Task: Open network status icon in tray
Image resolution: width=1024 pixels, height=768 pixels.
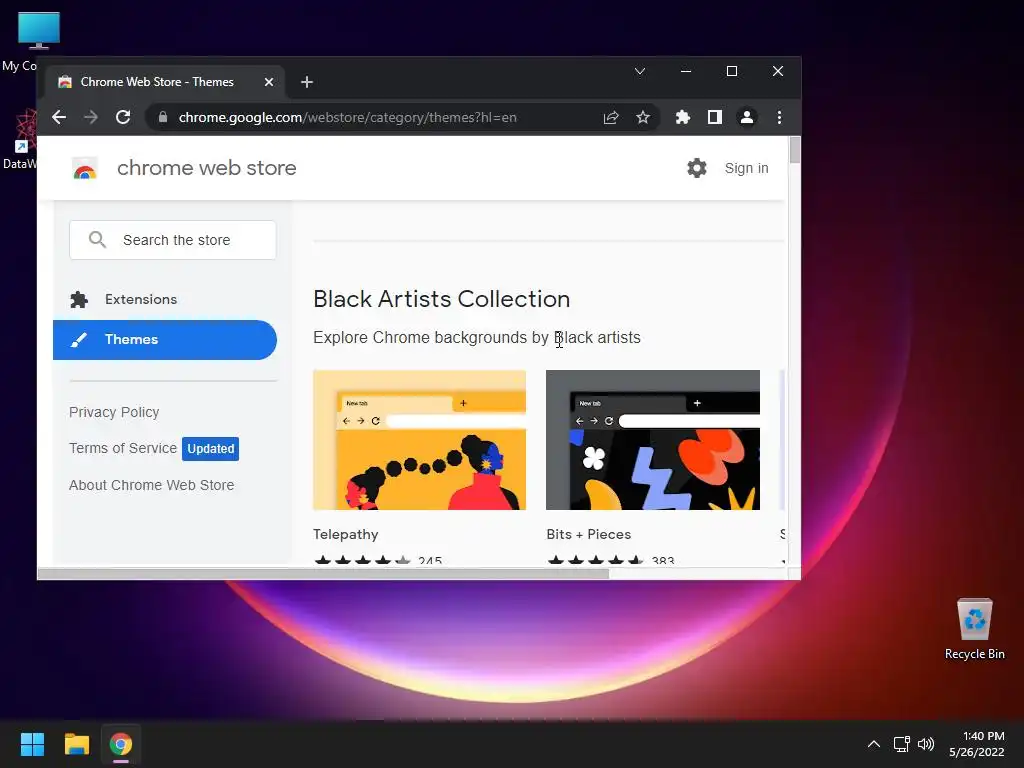Action: [902, 744]
